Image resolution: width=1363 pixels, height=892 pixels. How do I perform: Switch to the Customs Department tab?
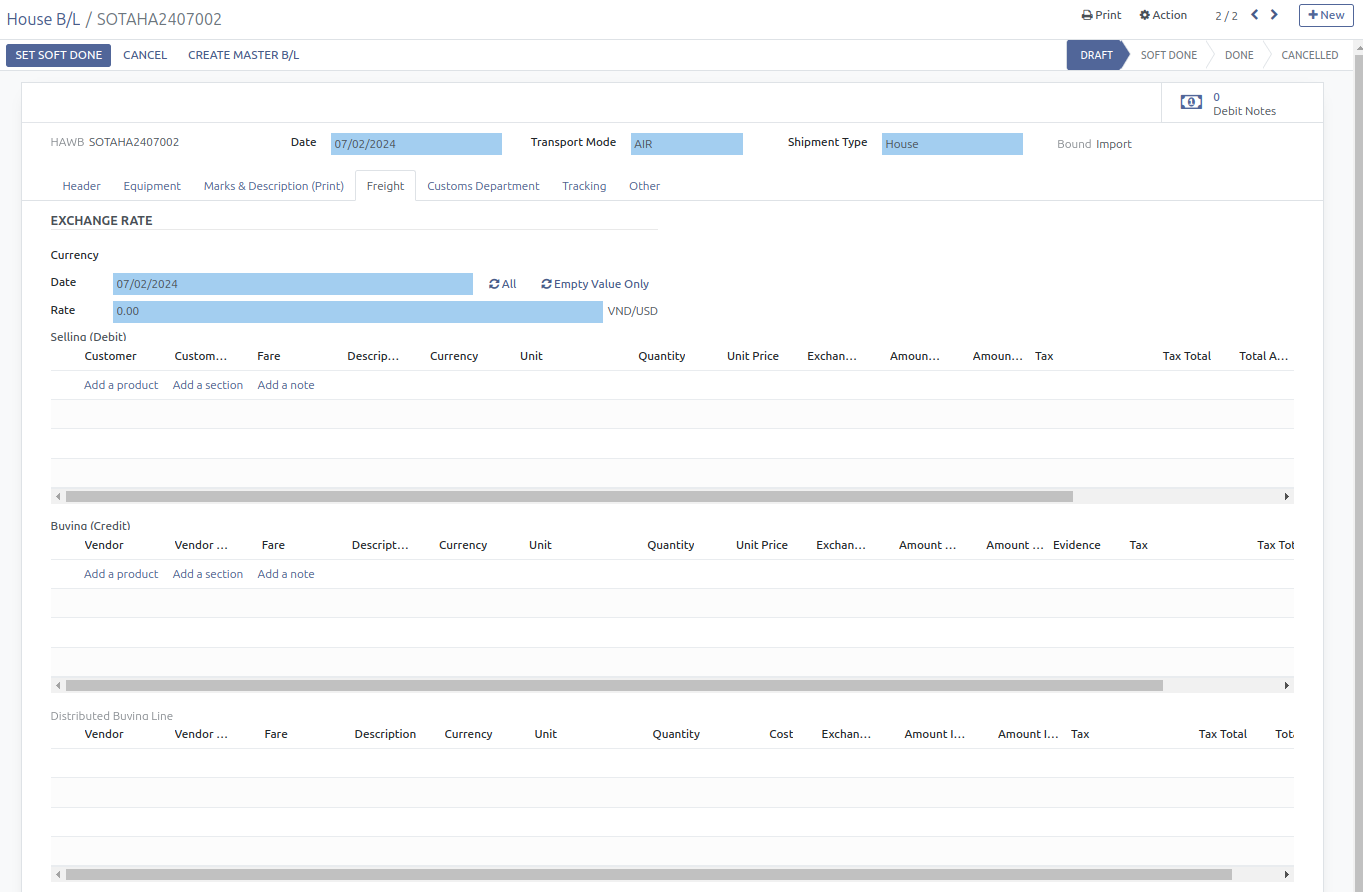[483, 186]
